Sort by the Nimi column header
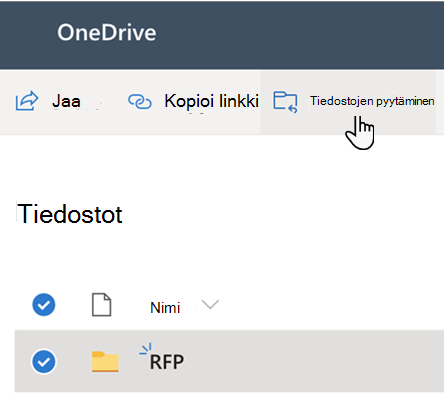This screenshot has width=444, height=394. coord(165,307)
